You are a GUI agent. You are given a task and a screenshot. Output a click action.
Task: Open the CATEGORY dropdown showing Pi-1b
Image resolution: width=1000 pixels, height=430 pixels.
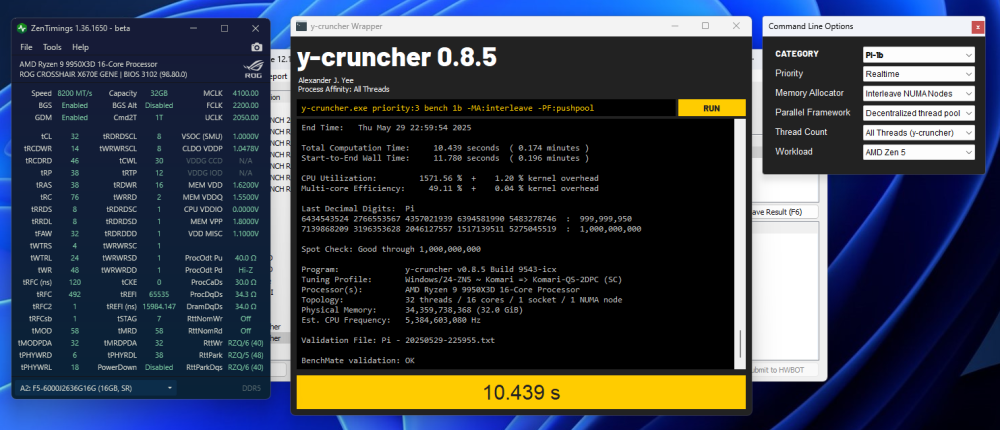click(918, 55)
